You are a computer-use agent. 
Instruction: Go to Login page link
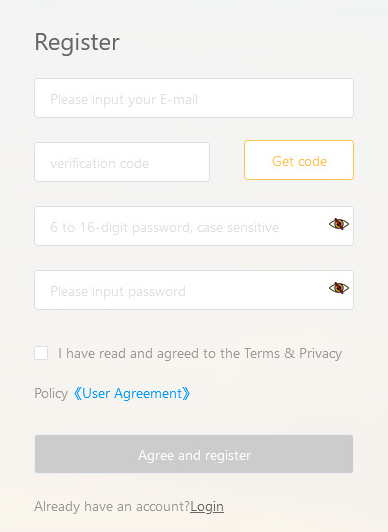click(x=207, y=507)
